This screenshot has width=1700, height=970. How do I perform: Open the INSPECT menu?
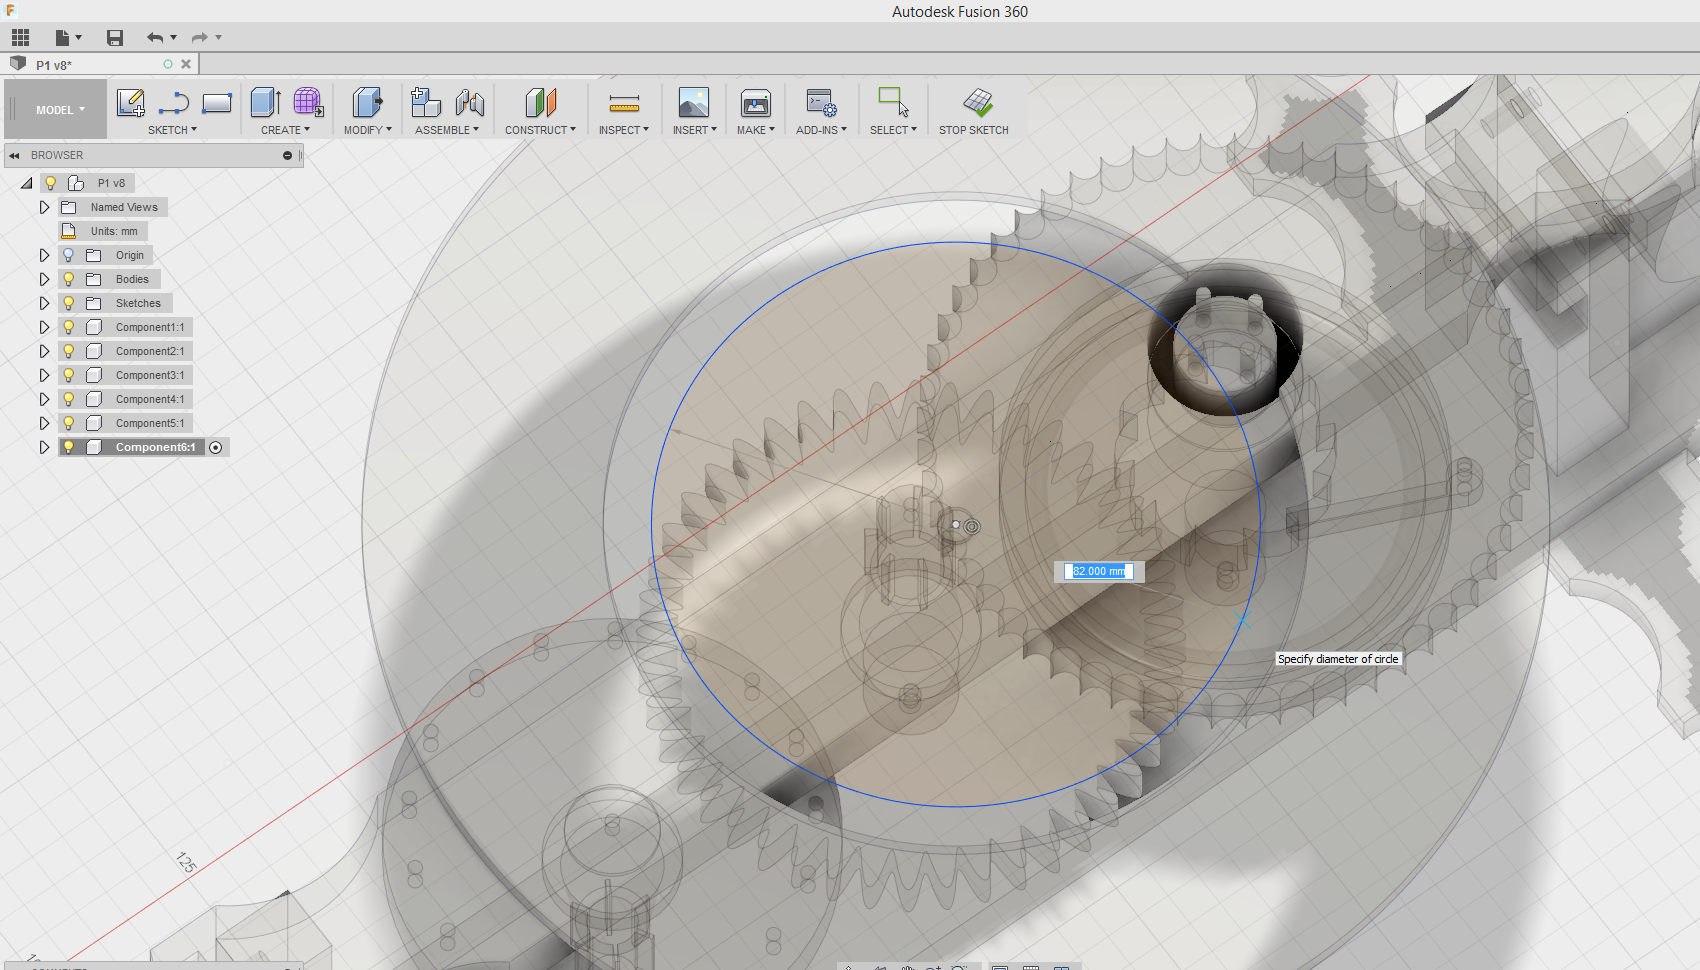624,130
